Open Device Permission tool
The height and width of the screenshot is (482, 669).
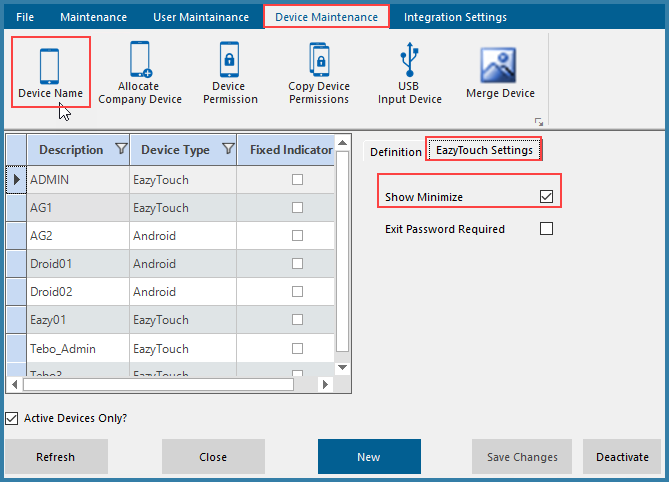pos(230,73)
